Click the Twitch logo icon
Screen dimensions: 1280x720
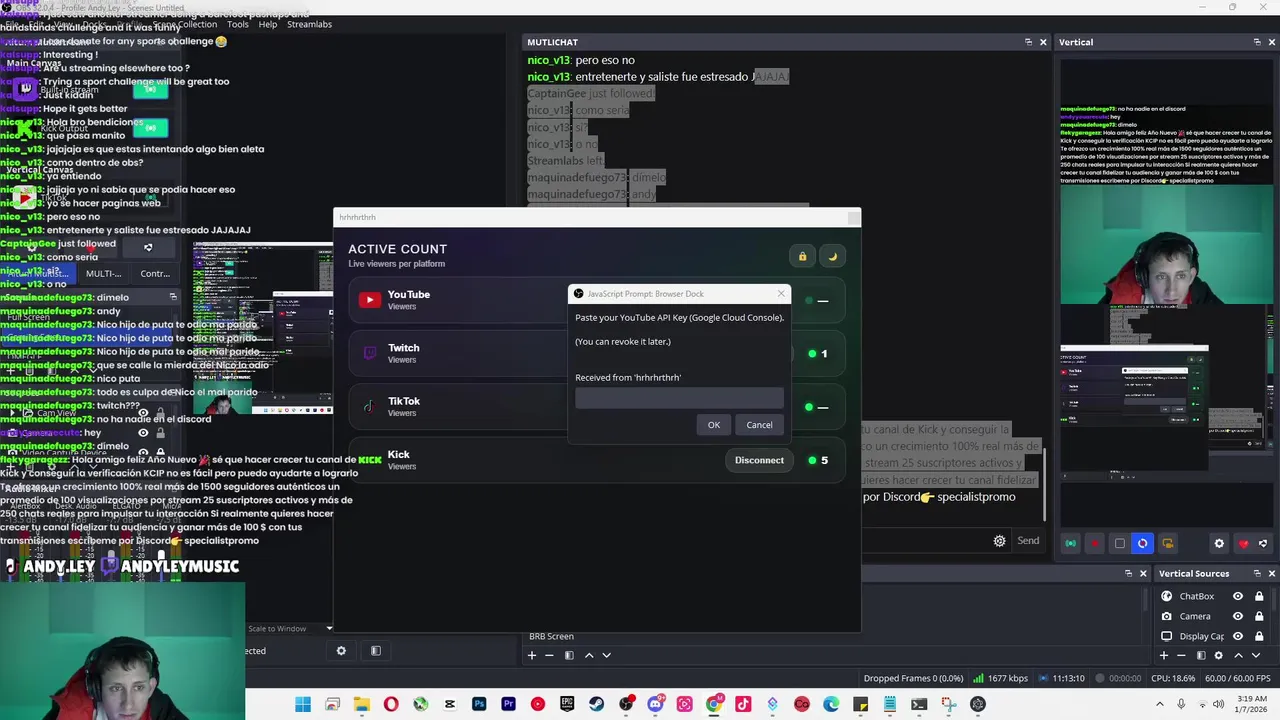pyautogui.click(x=370, y=353)
